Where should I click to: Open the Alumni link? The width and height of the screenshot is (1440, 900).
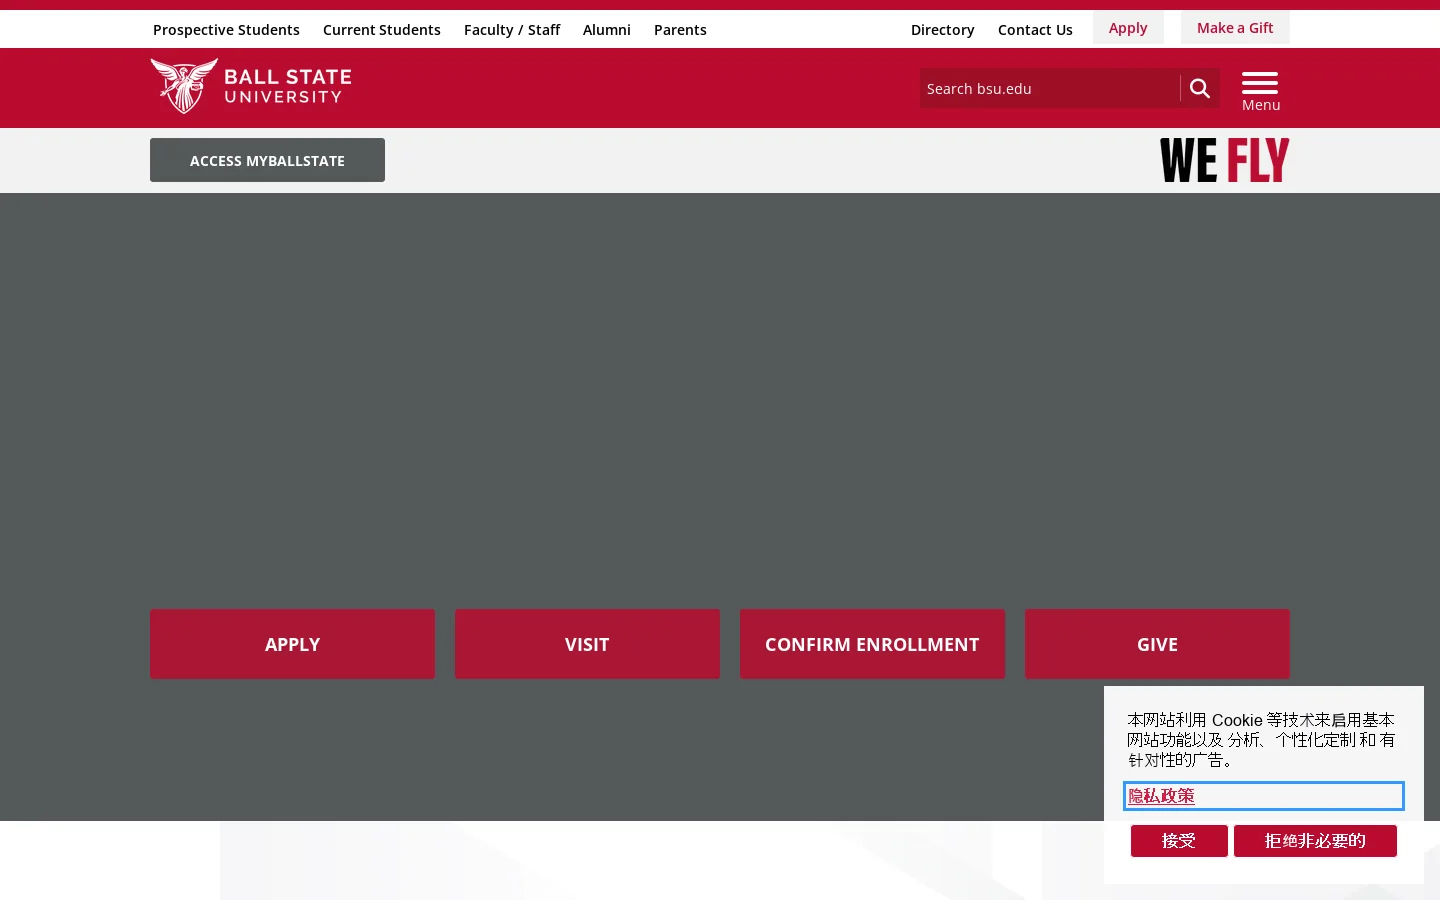pyautogui.click(x=607, y=30)
